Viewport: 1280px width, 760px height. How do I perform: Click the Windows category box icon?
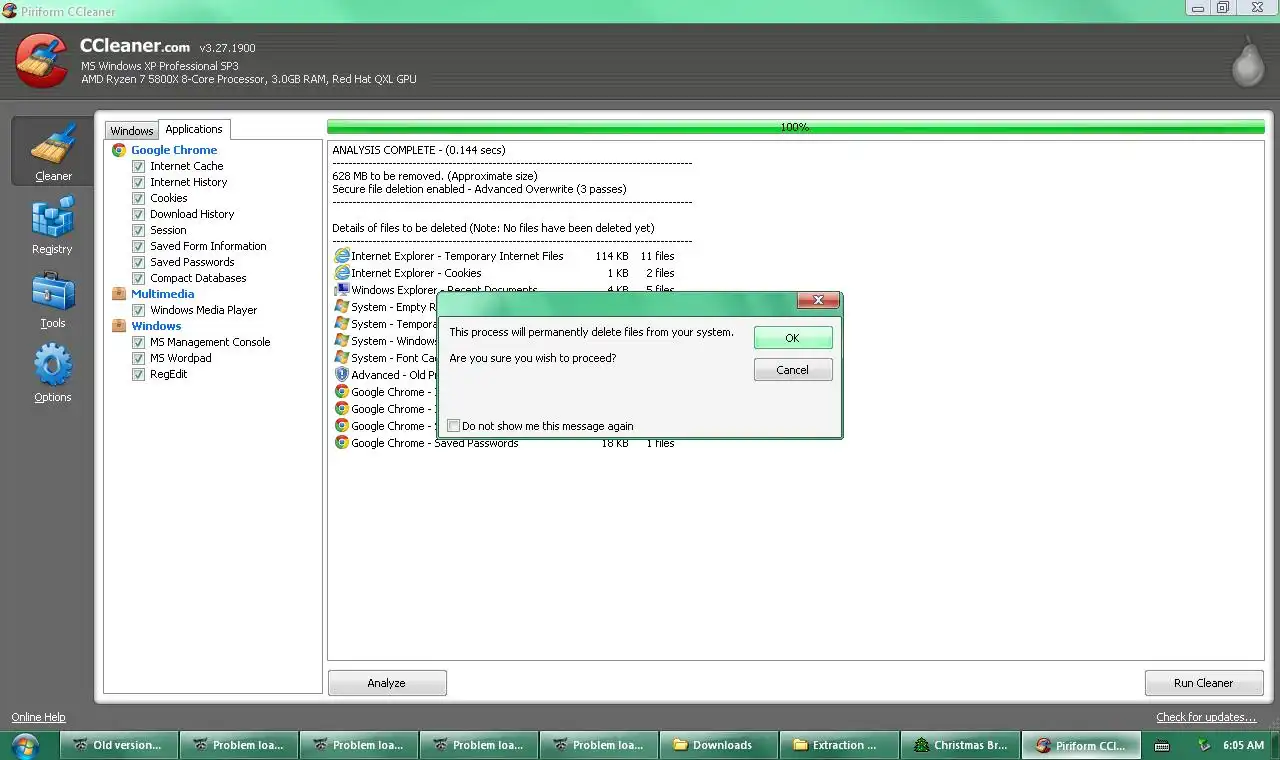click(x=119, y=326)
